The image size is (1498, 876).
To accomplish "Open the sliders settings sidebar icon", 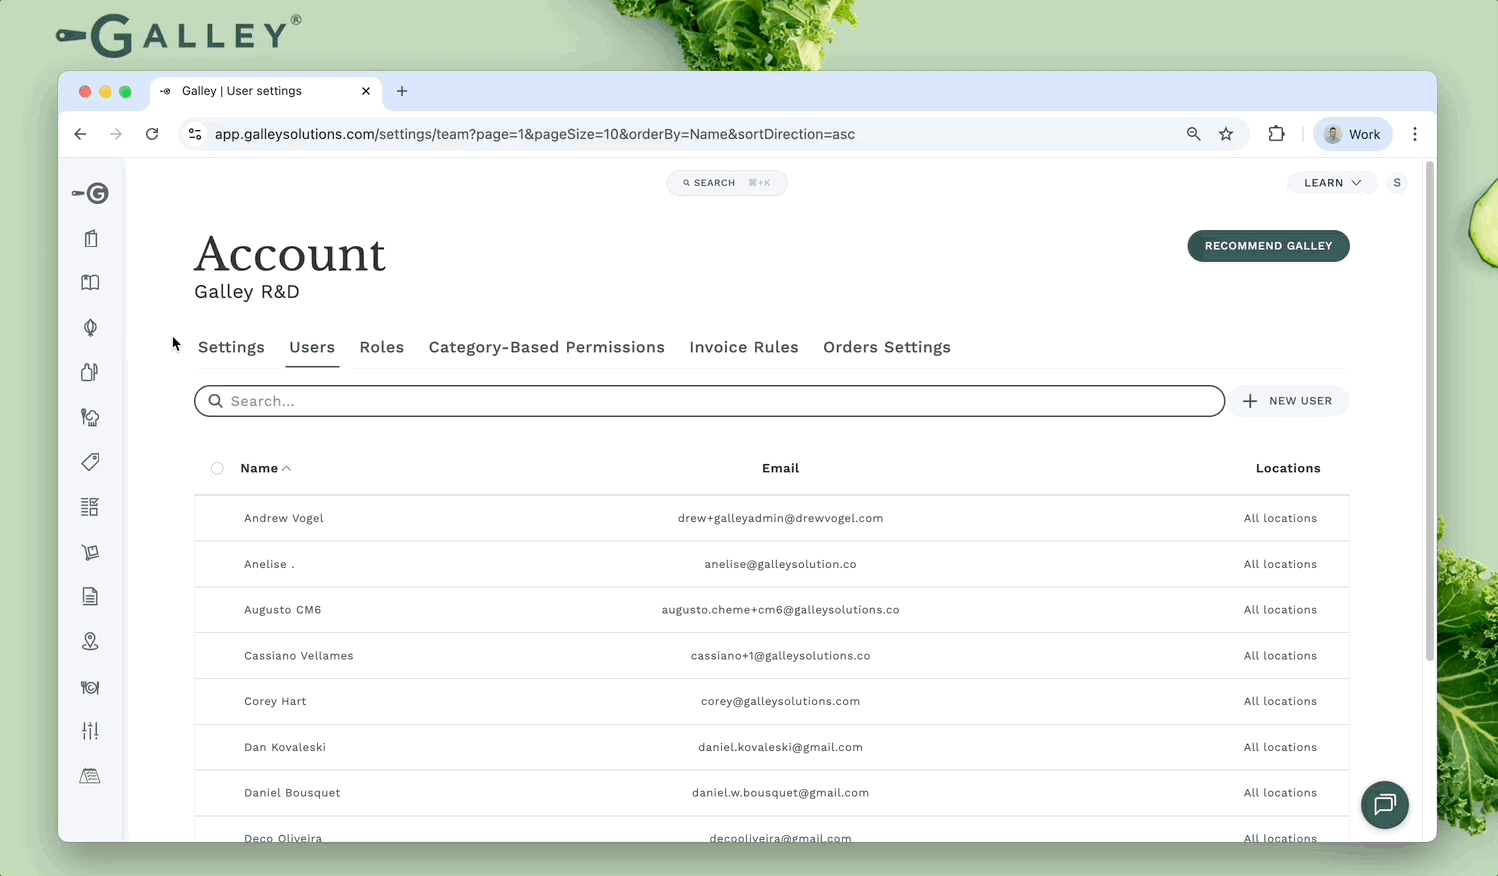I will pos(90,731).
